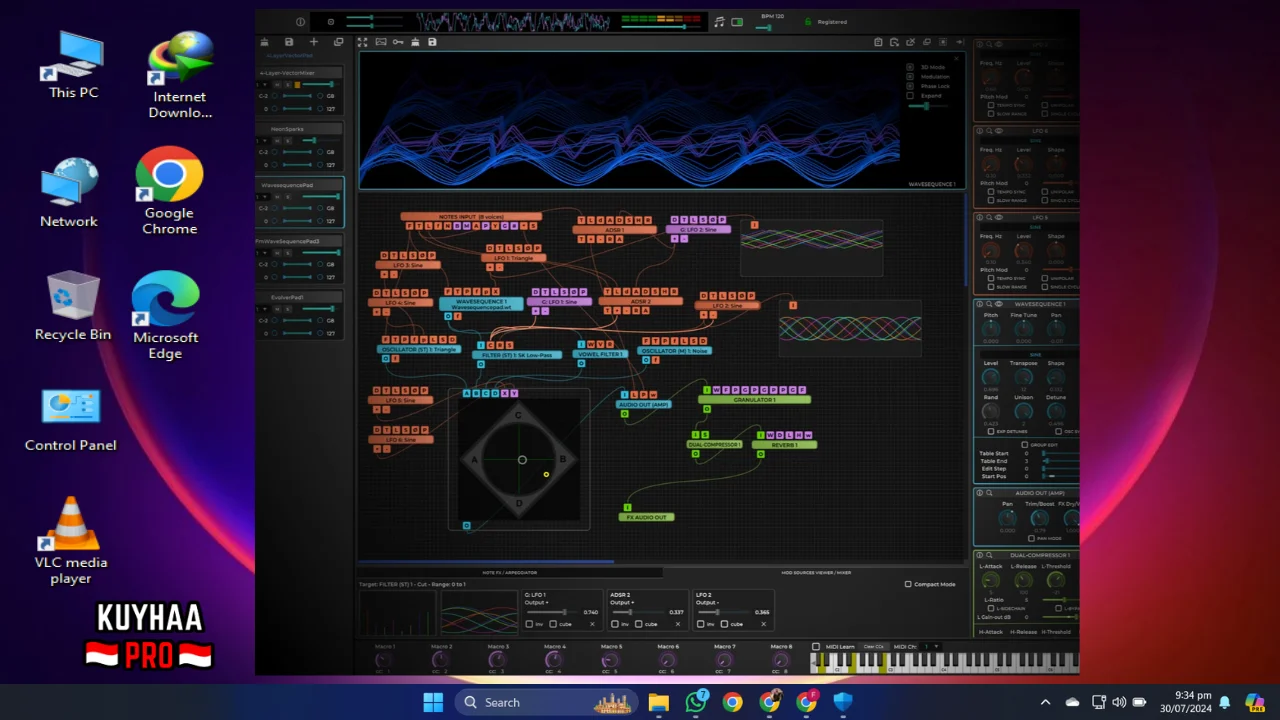Click the Macro 4 knob

pos(554,660)
